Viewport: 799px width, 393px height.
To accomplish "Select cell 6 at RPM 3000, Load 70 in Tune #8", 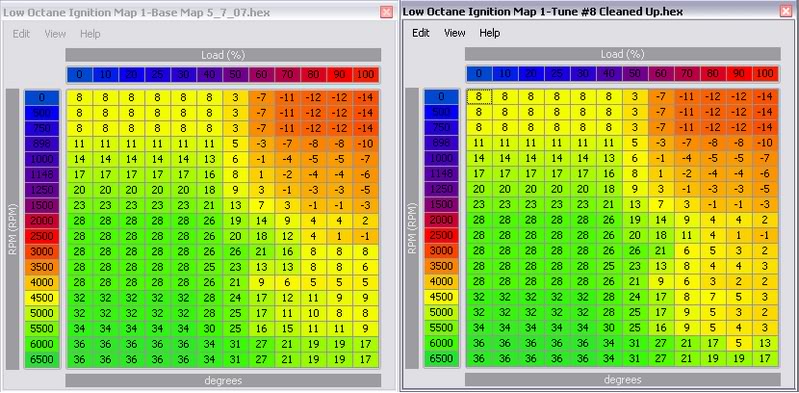I will [x=687, y=251].
